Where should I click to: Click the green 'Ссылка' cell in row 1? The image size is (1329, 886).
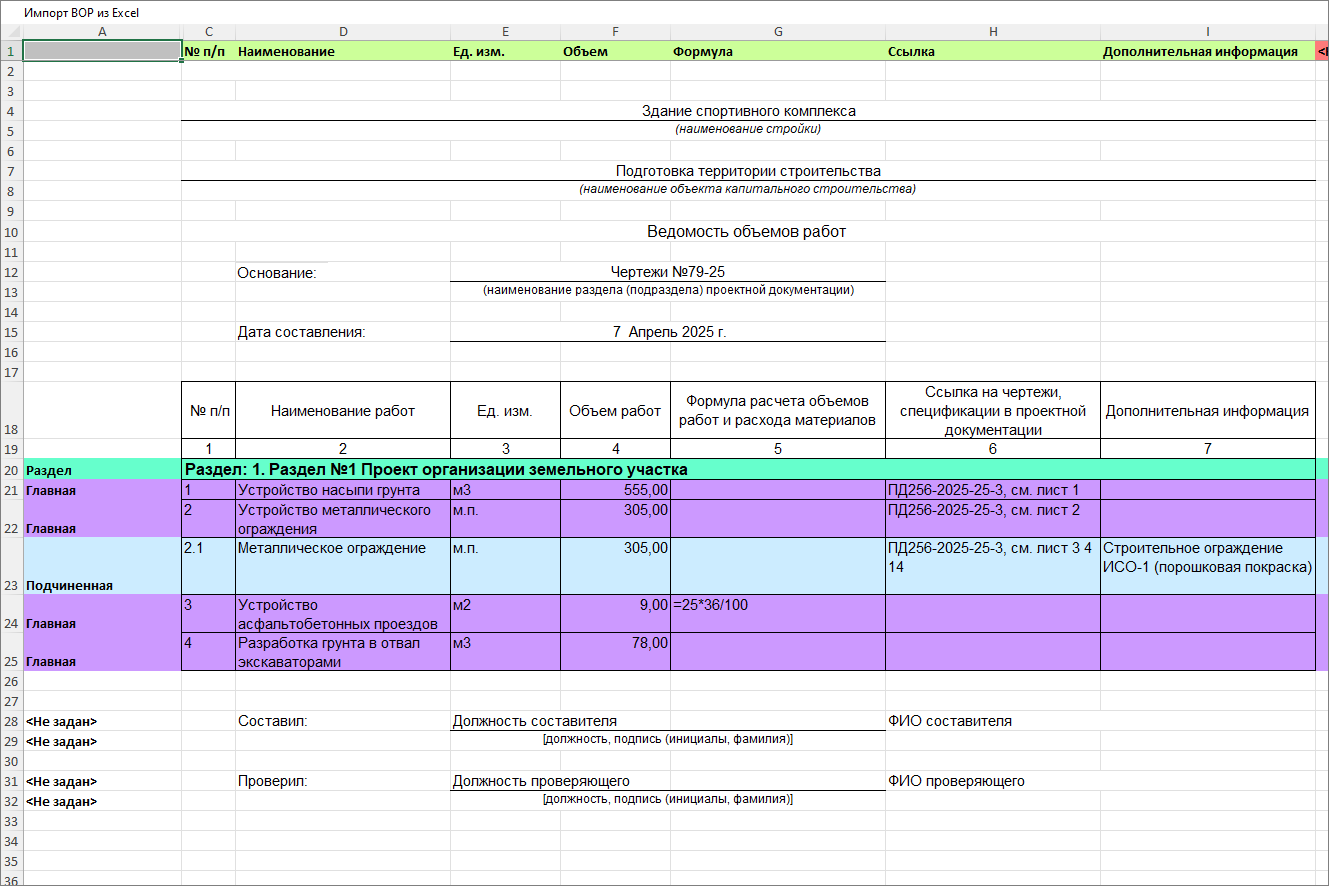(x=992, y=52)
